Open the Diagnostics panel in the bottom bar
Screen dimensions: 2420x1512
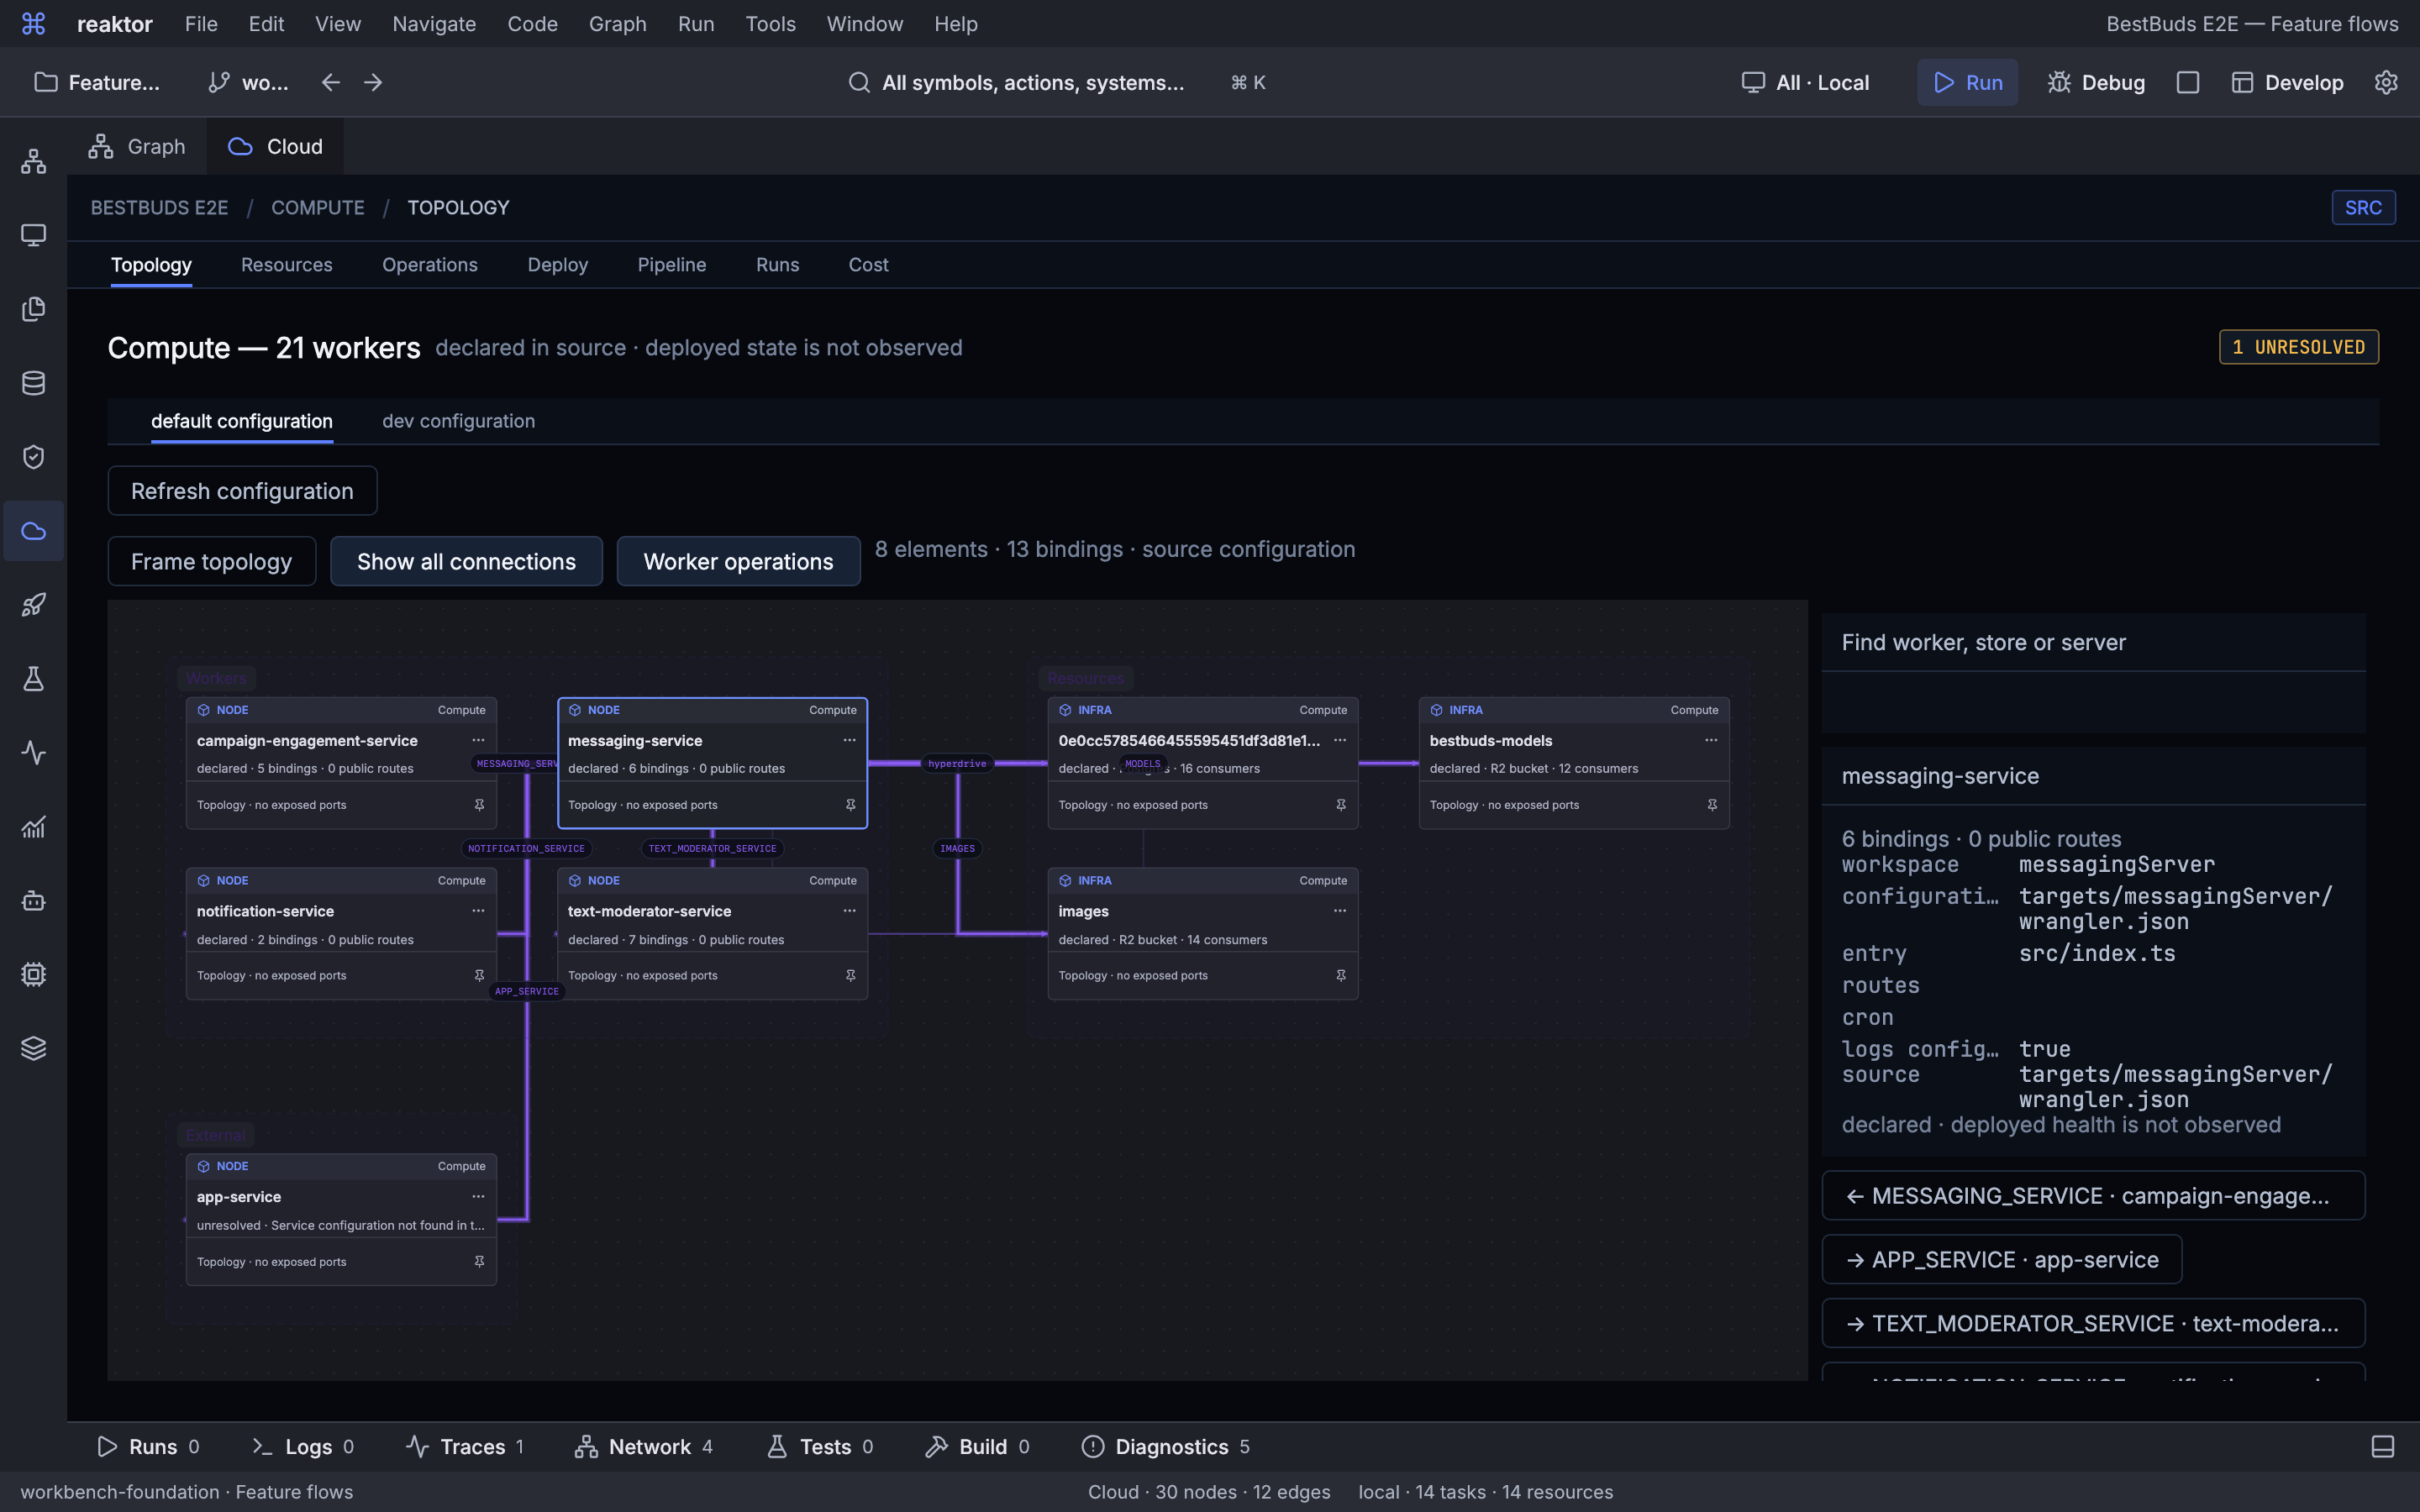(1166, 1447)
